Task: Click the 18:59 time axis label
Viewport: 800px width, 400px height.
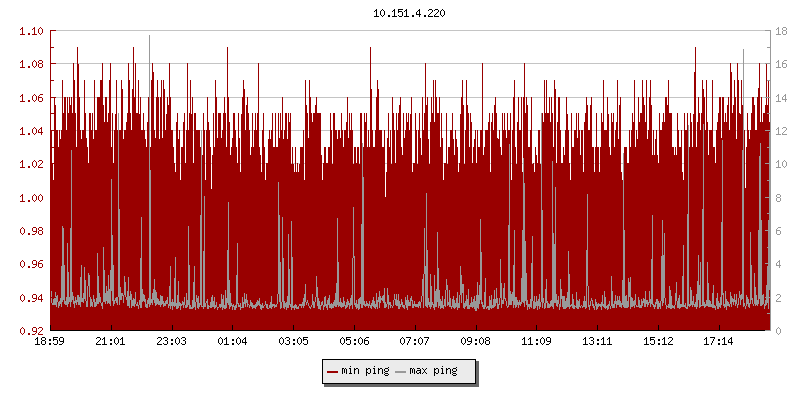Action: click(50, 342)
